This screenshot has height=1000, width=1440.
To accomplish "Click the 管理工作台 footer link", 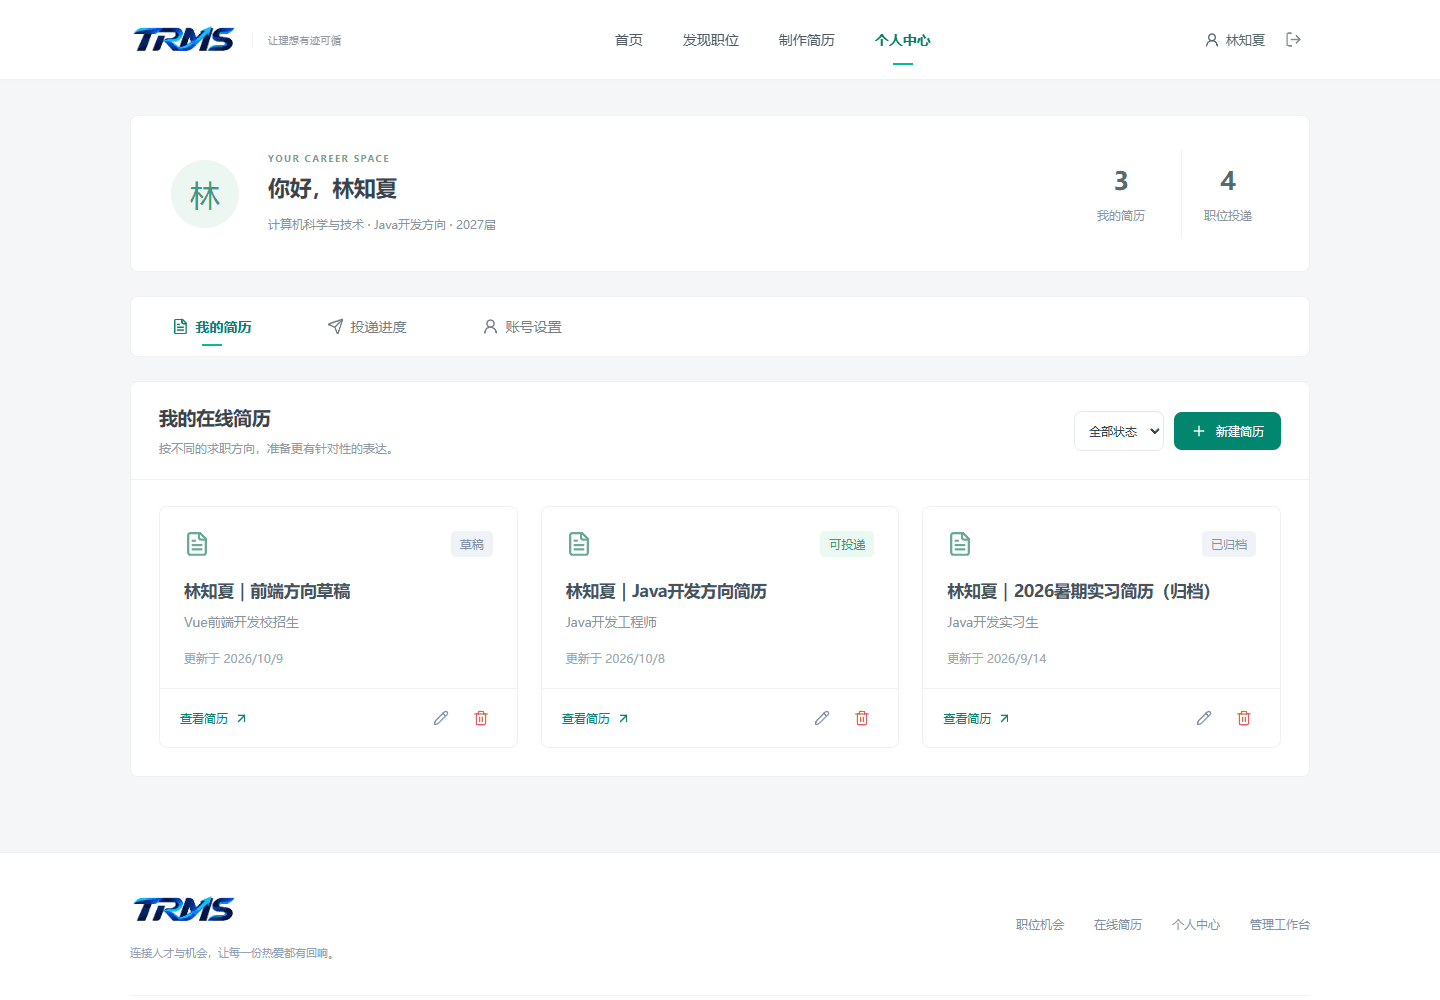I will coord(1280,925).
